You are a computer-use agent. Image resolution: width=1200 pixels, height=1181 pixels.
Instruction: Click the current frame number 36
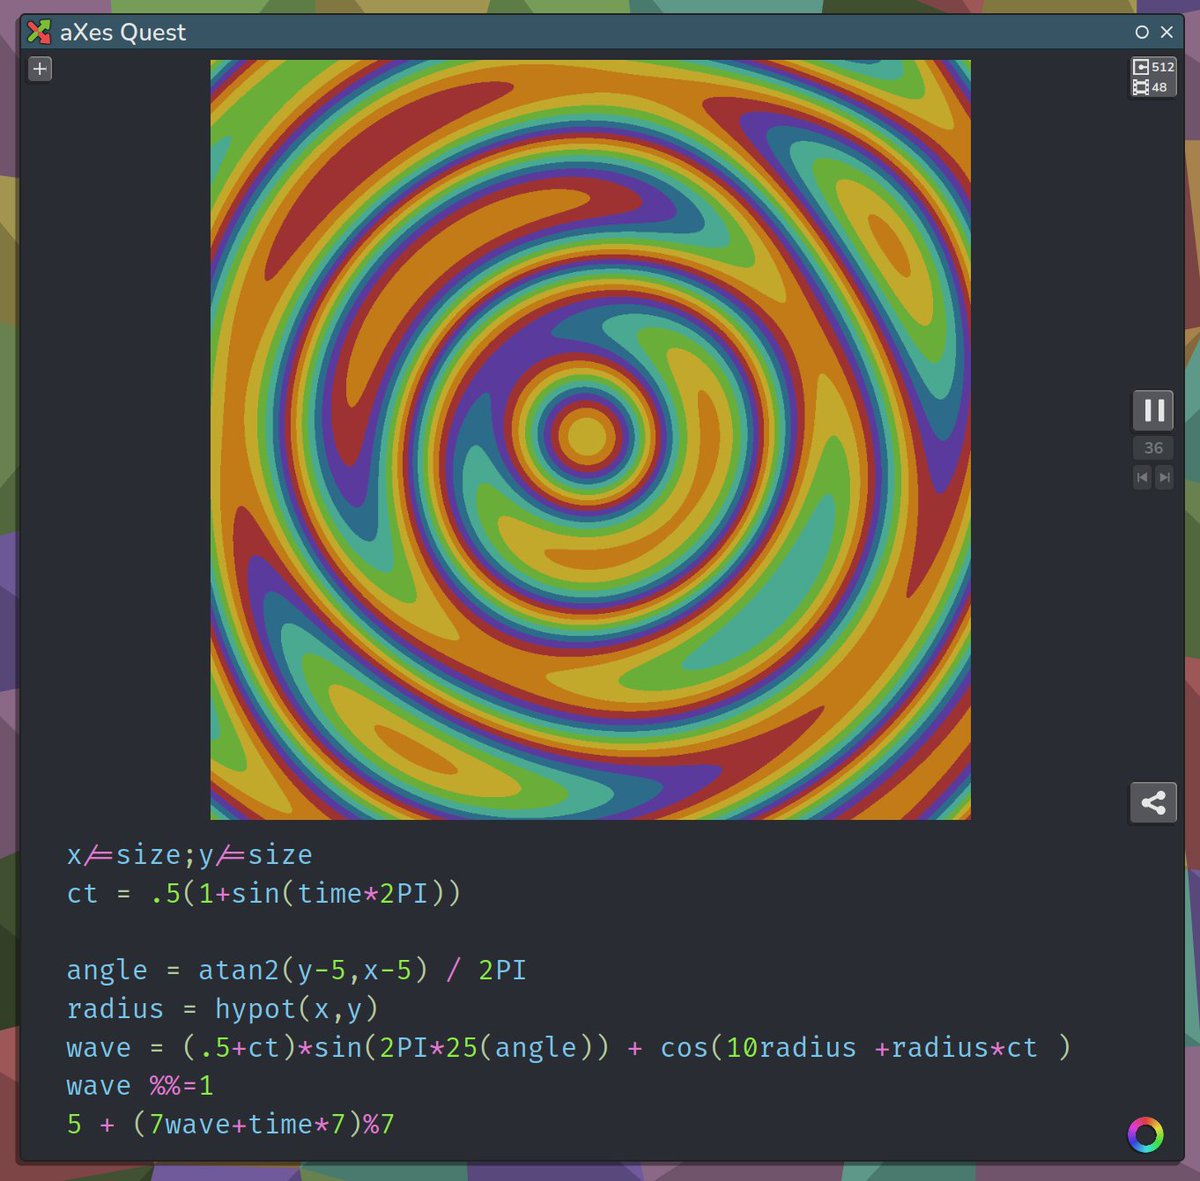[1153, 448]
